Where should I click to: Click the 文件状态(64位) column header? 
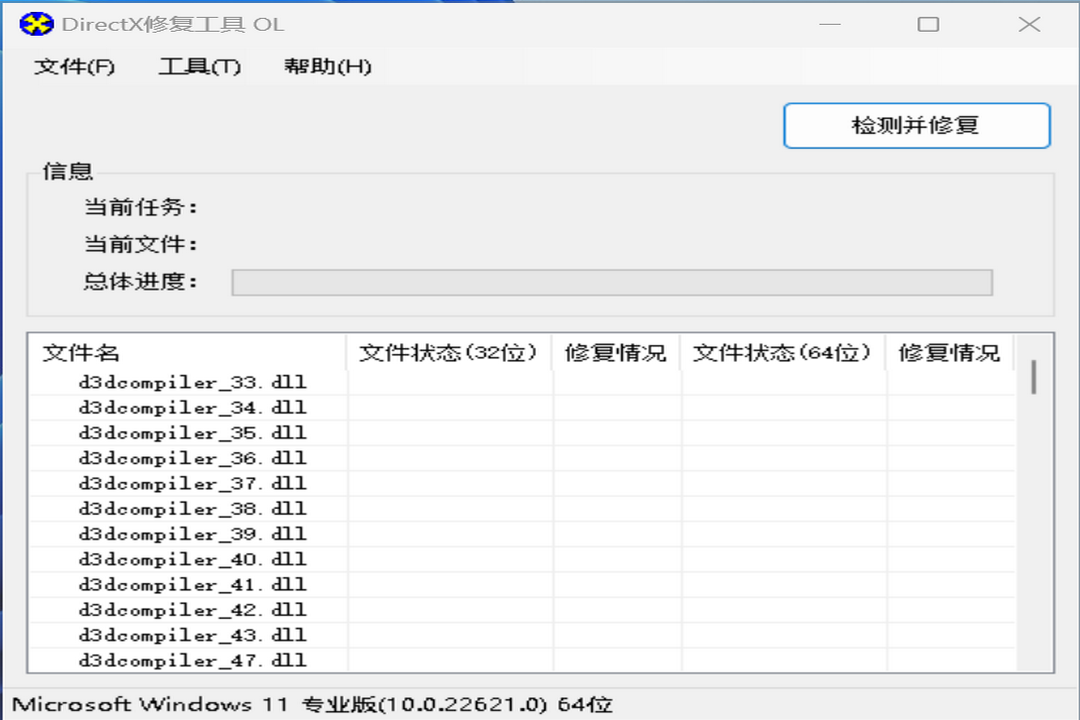click(783, 353)
